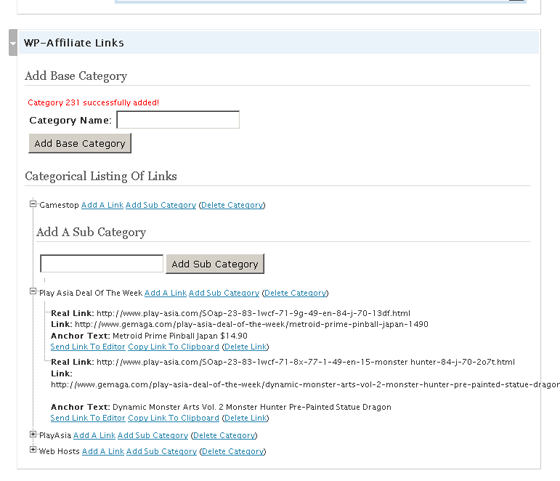560x481 pixels.
Task: Click the Add Sub Category button
Action: [215, 264]
